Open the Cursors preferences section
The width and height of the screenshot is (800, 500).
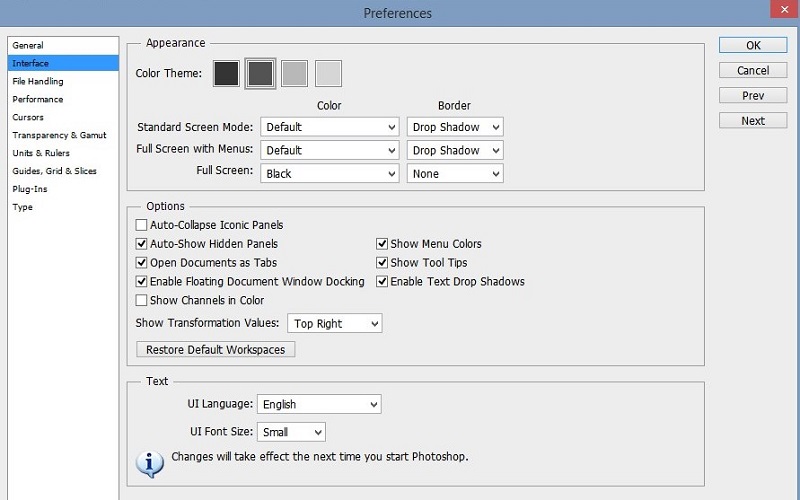(28, 118)
